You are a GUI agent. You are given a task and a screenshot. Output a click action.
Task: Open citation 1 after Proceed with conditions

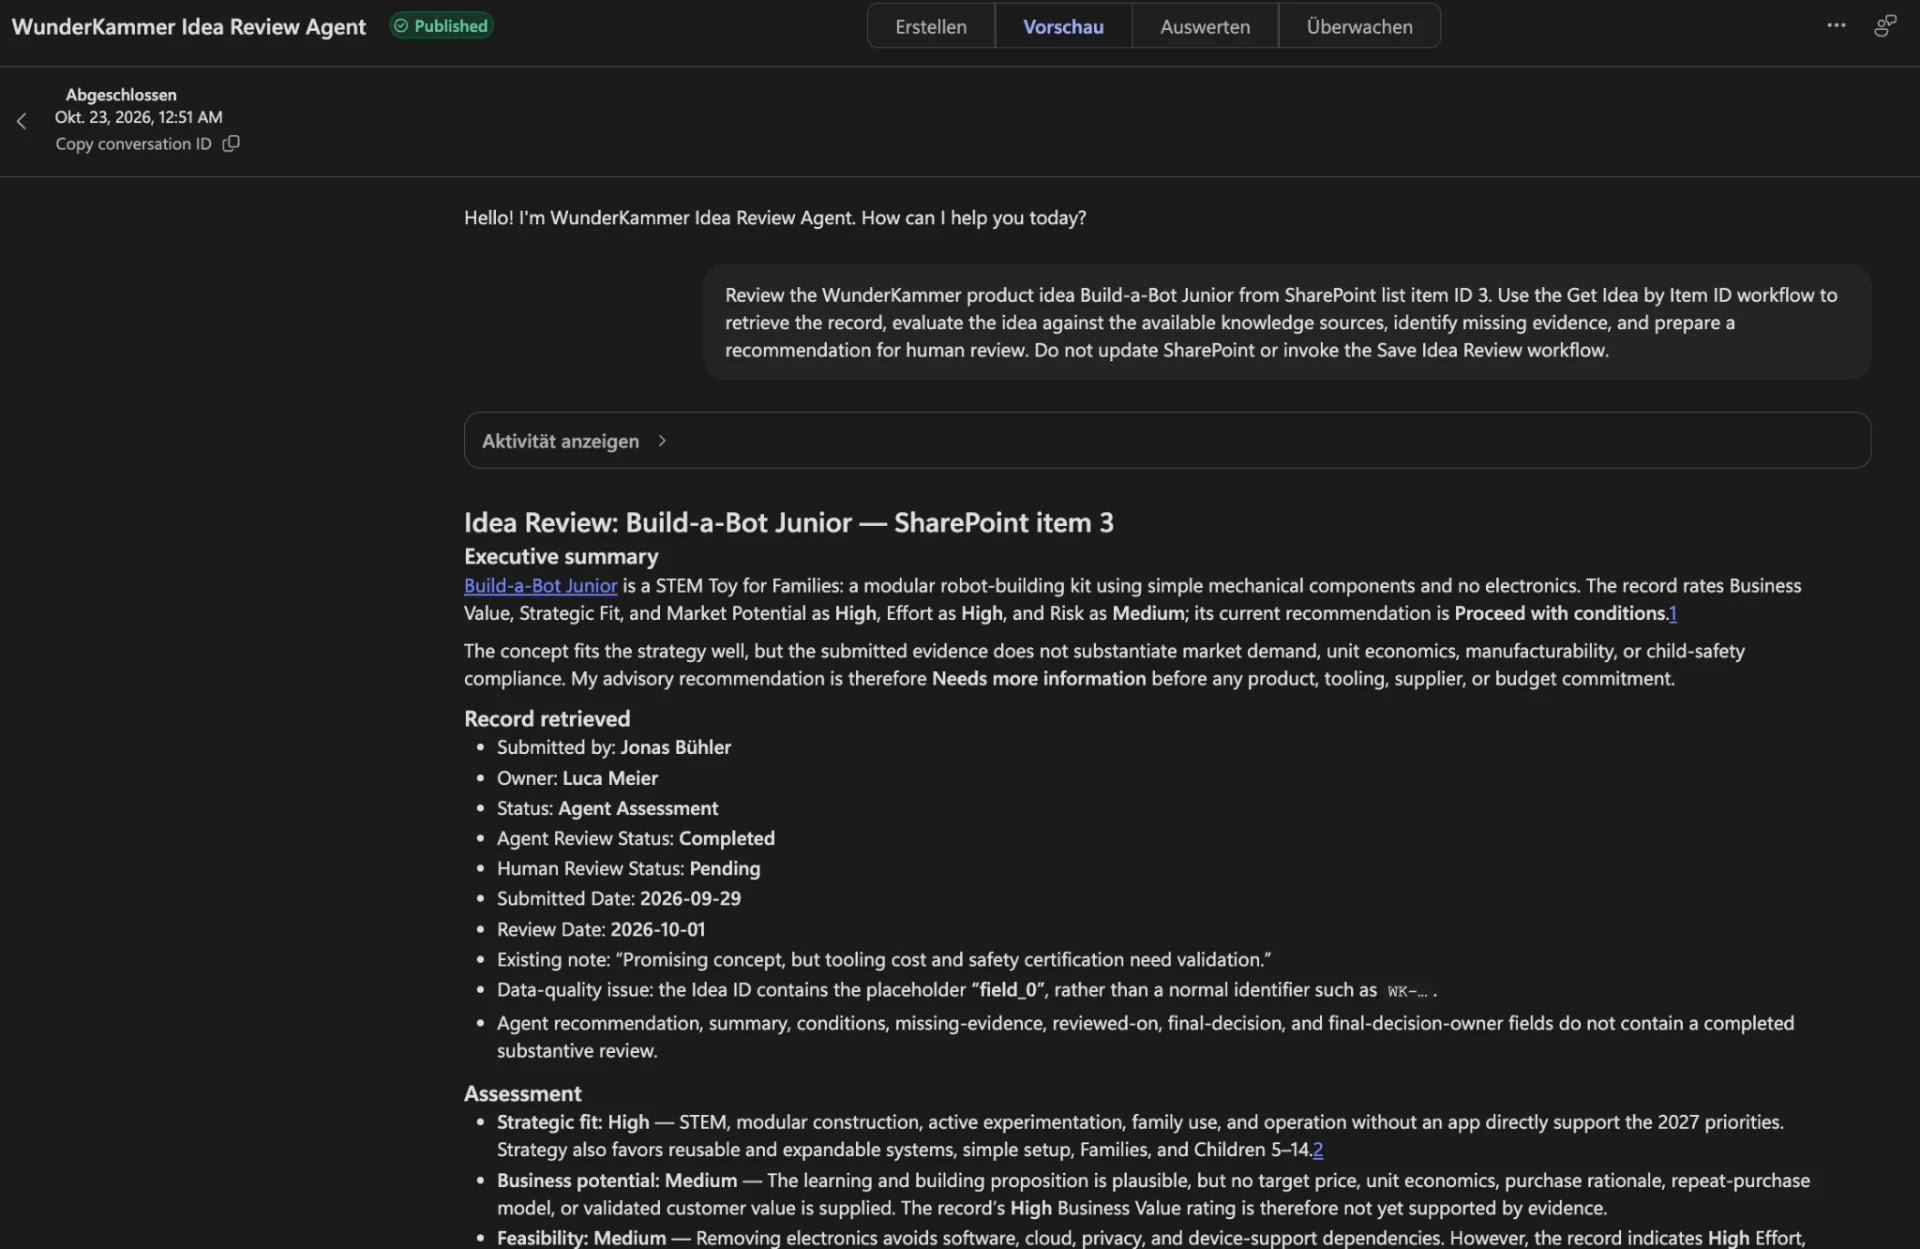pyautogui.click(x=1673, y=614)
